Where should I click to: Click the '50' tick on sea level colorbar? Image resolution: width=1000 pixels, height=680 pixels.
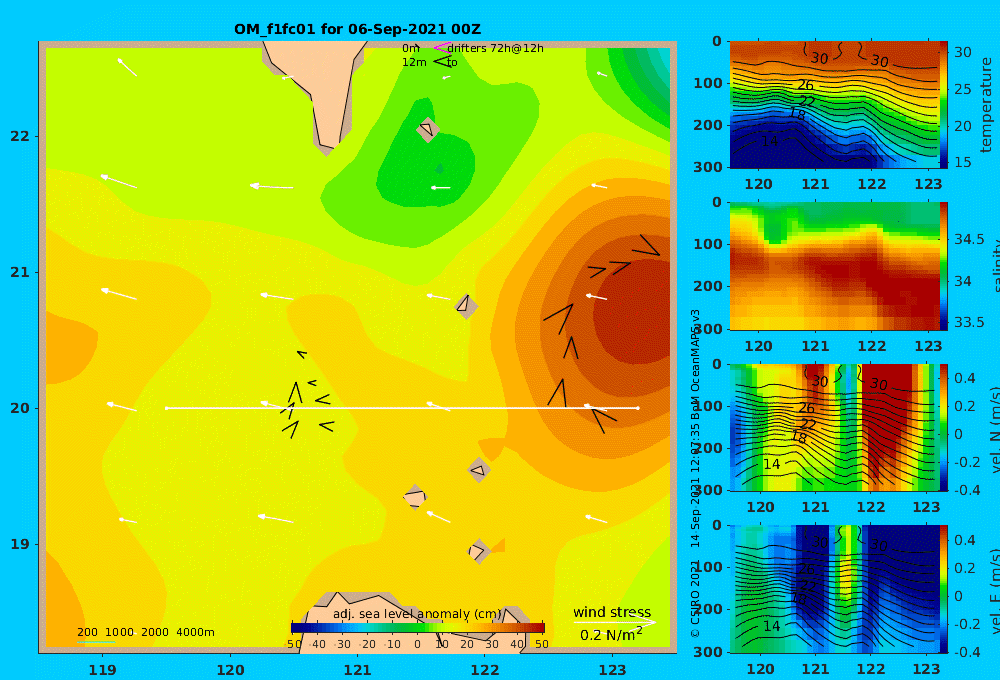point(541,644)
